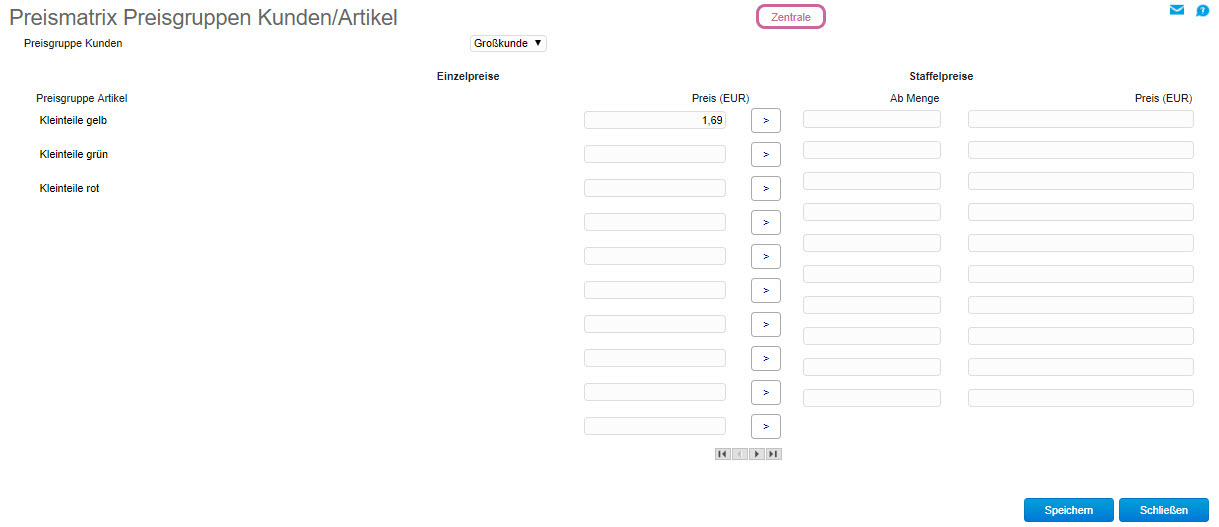1219x527 pixels.
Task: Select the Kleinteile rot price input
Action: click(x=654, y=188)
